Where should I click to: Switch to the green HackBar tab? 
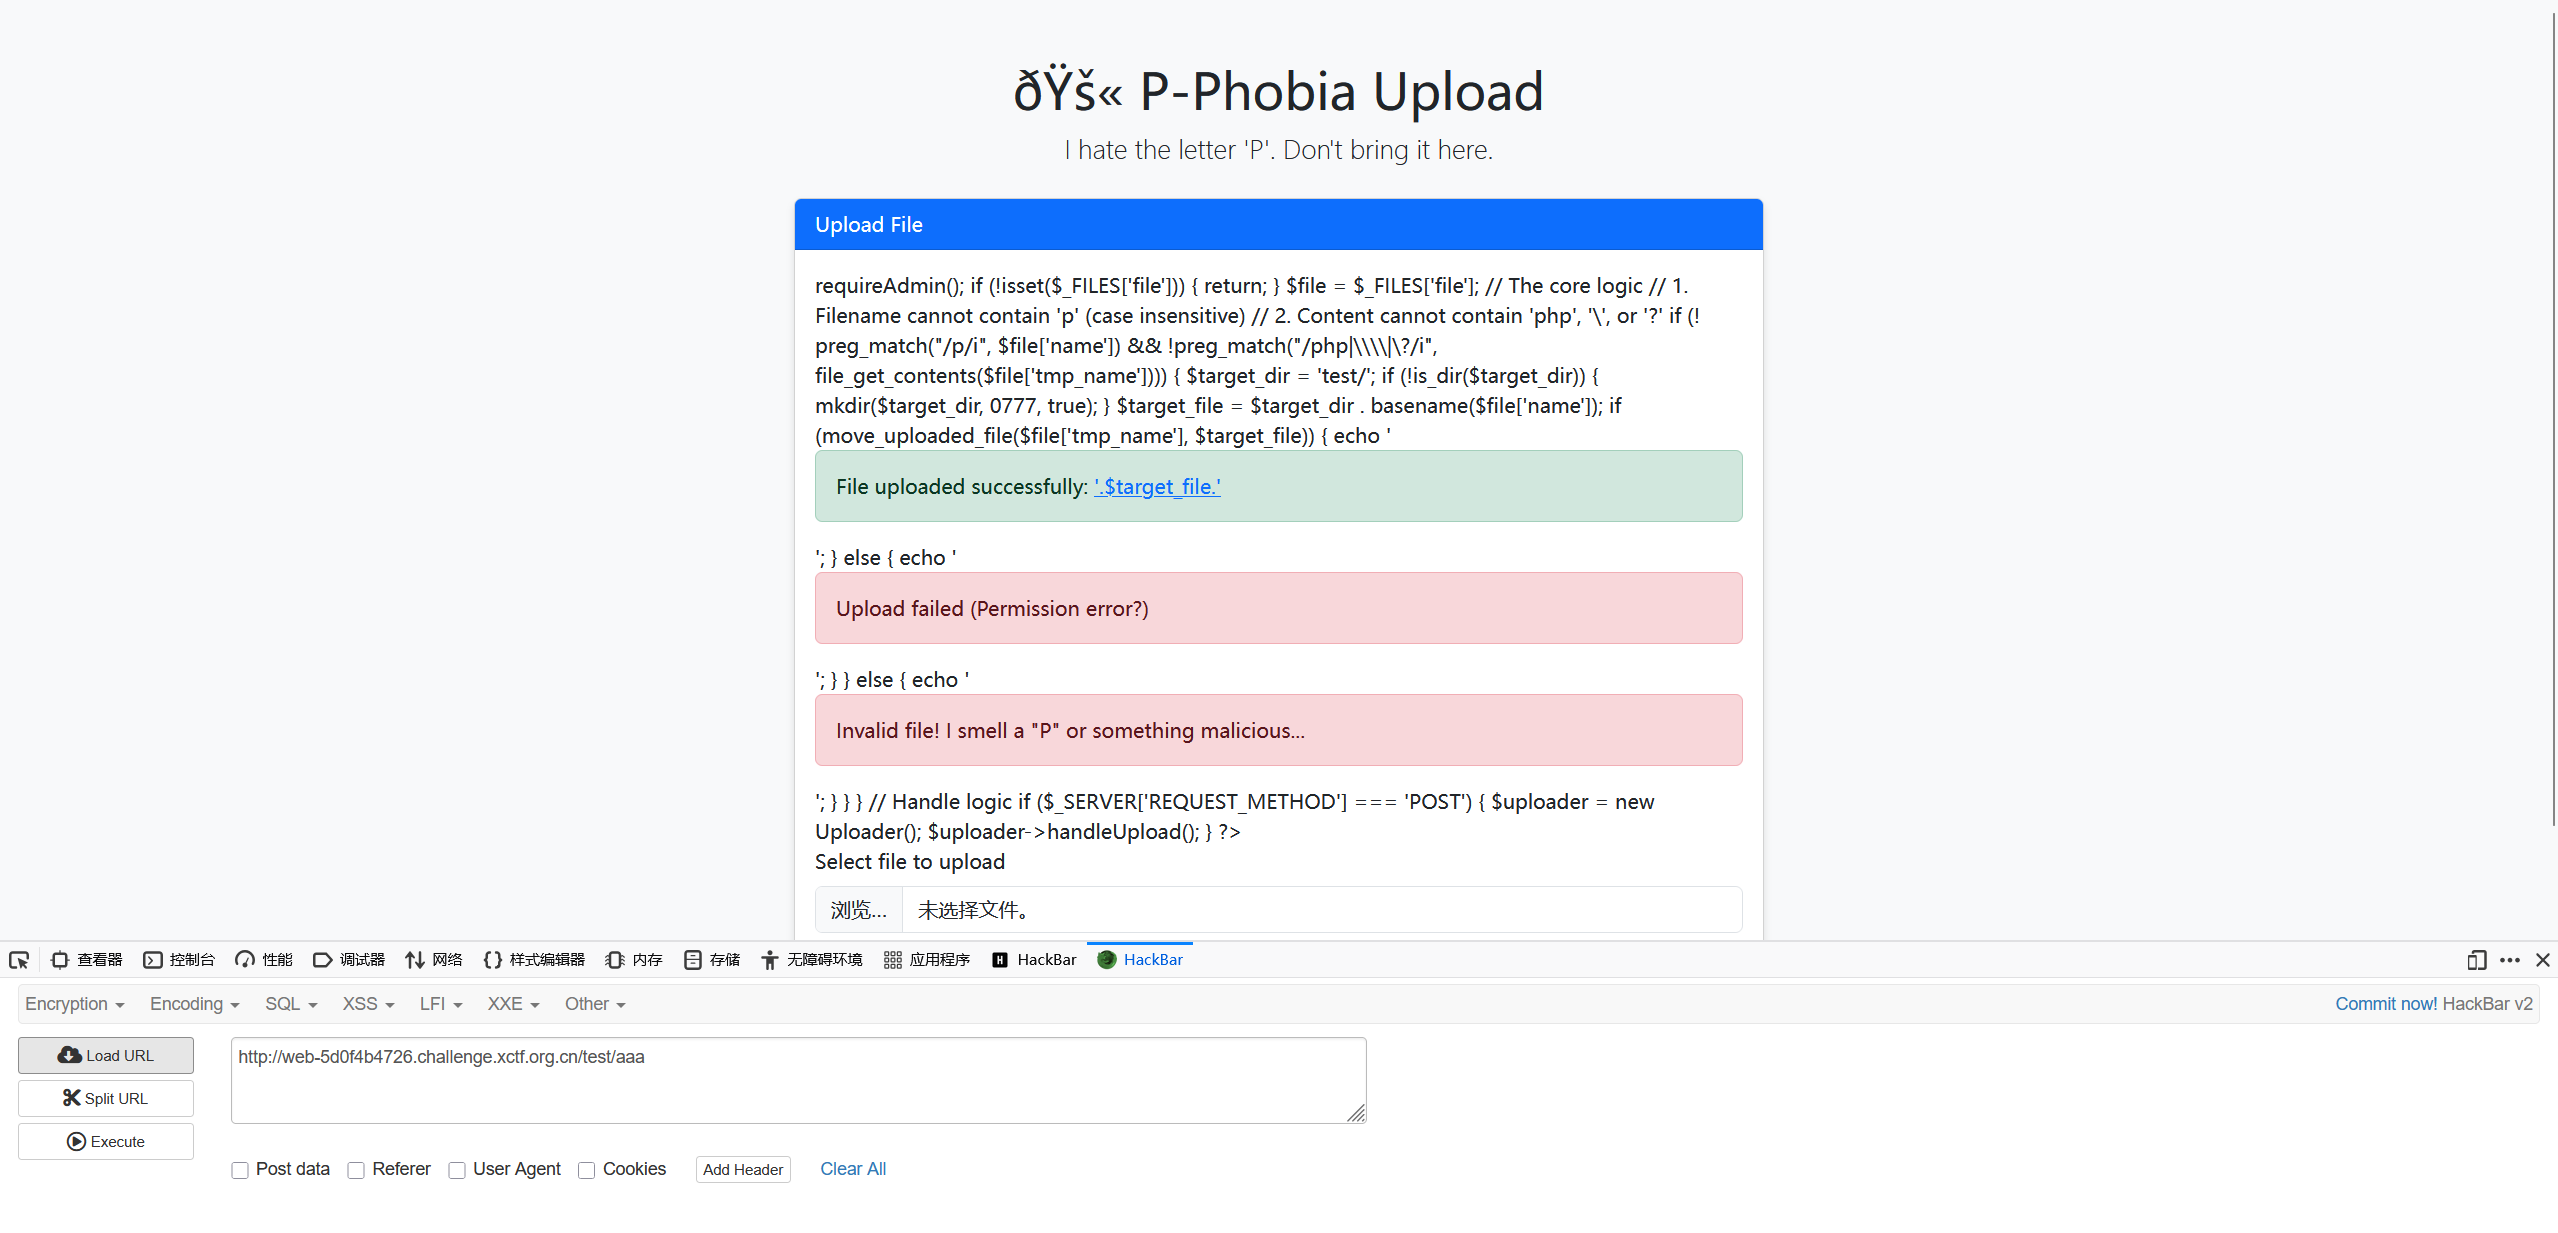1140,960
